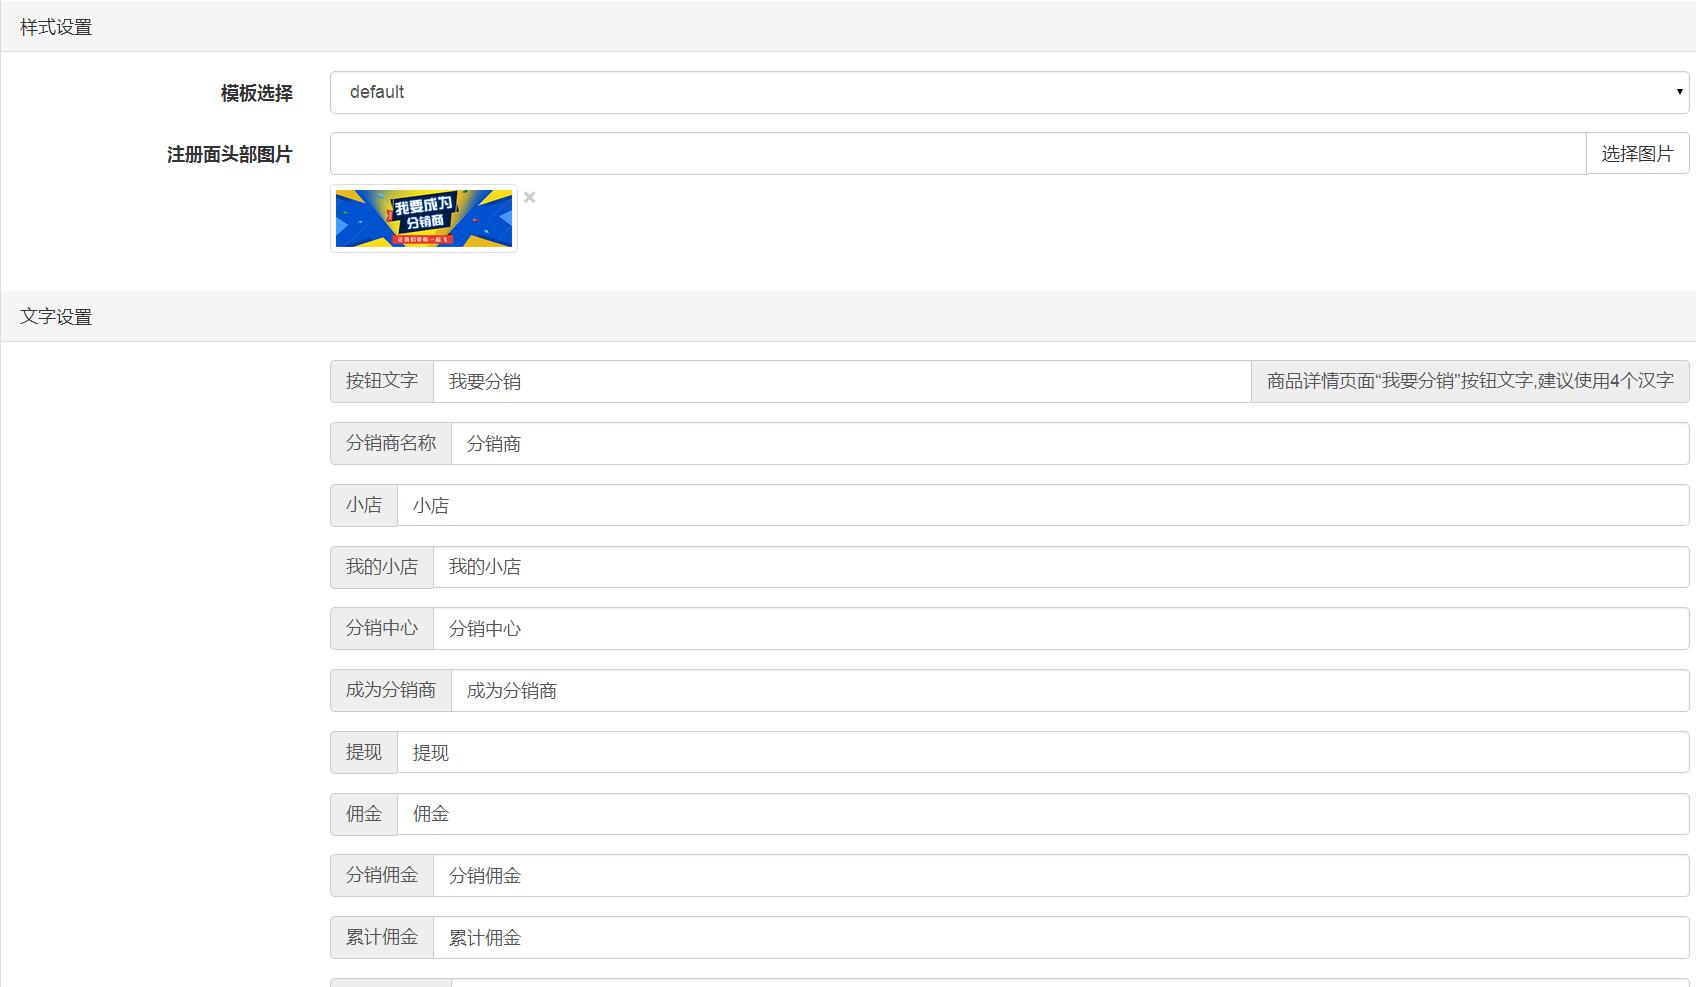Screen dimensions: 1696x987
Task: Remove the uploaded banner via the X icon
Action: pyautogui.click(x=529, y=197)
